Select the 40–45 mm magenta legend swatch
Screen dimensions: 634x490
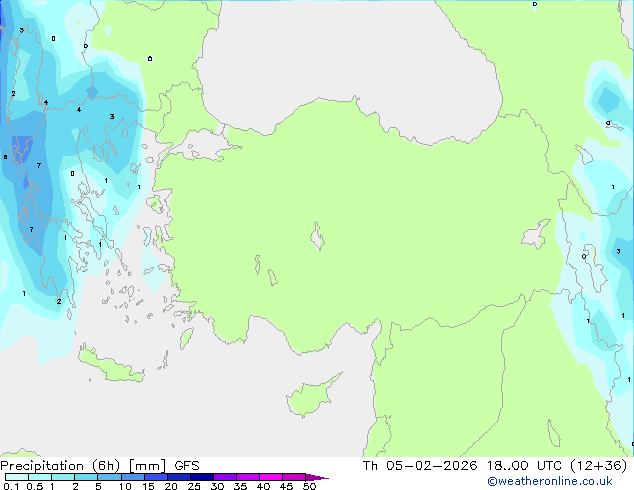(x=271, y=477)
